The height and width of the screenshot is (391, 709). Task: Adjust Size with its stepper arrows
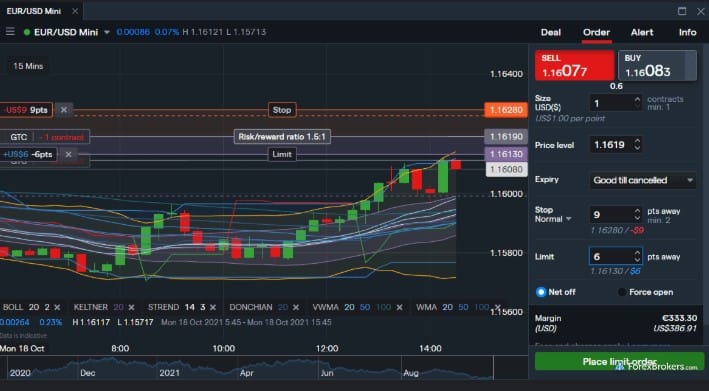point(637,103)
